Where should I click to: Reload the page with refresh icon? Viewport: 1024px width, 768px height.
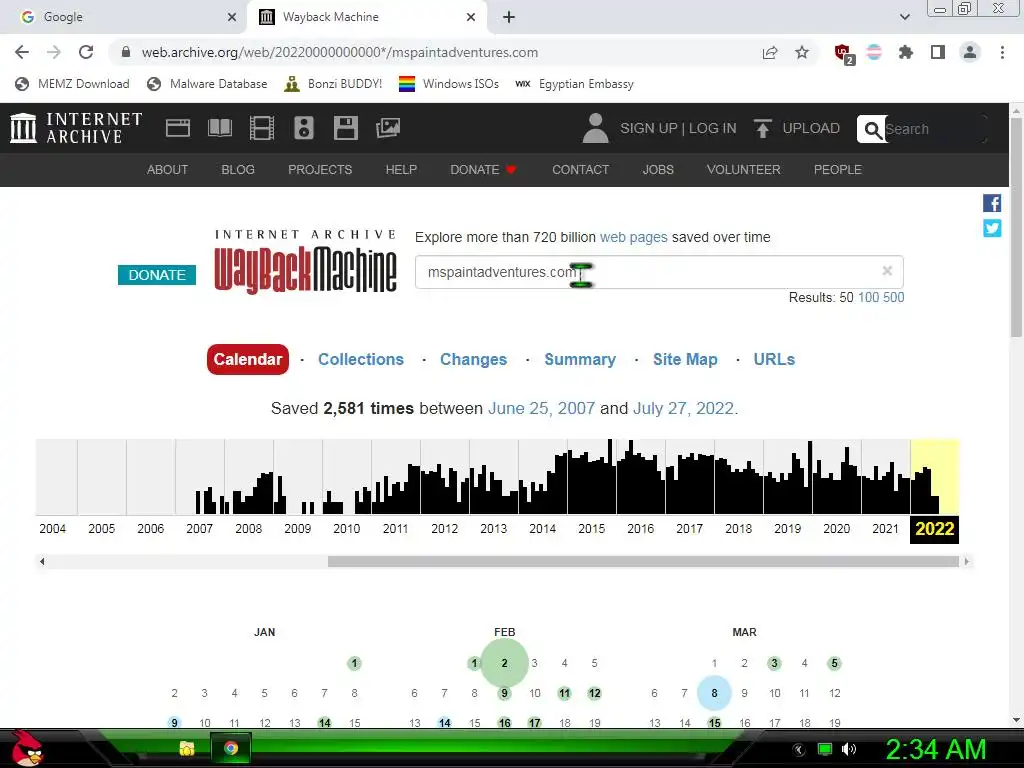click(86, 52)
